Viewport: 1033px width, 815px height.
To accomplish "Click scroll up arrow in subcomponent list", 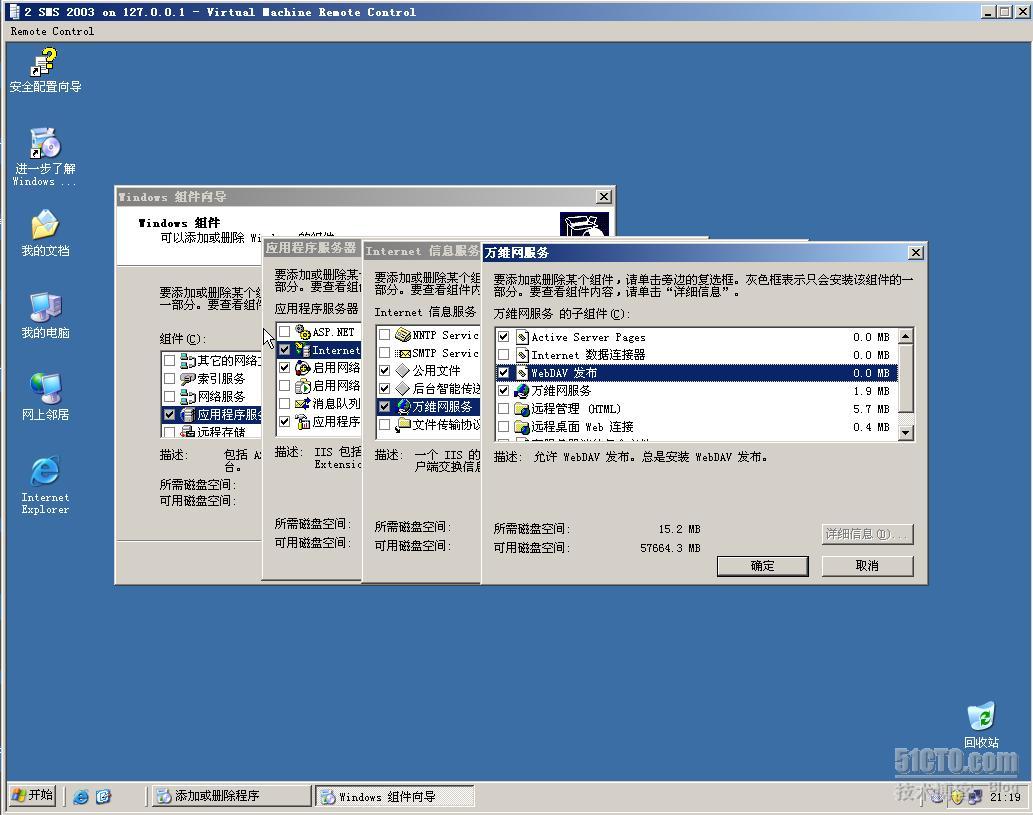I will coord(906,336).
